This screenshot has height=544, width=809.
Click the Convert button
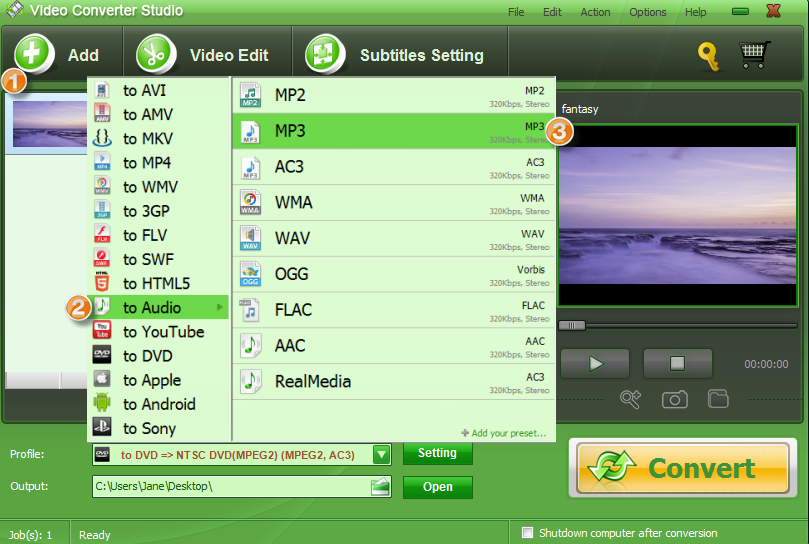click(x=683, y=468)
